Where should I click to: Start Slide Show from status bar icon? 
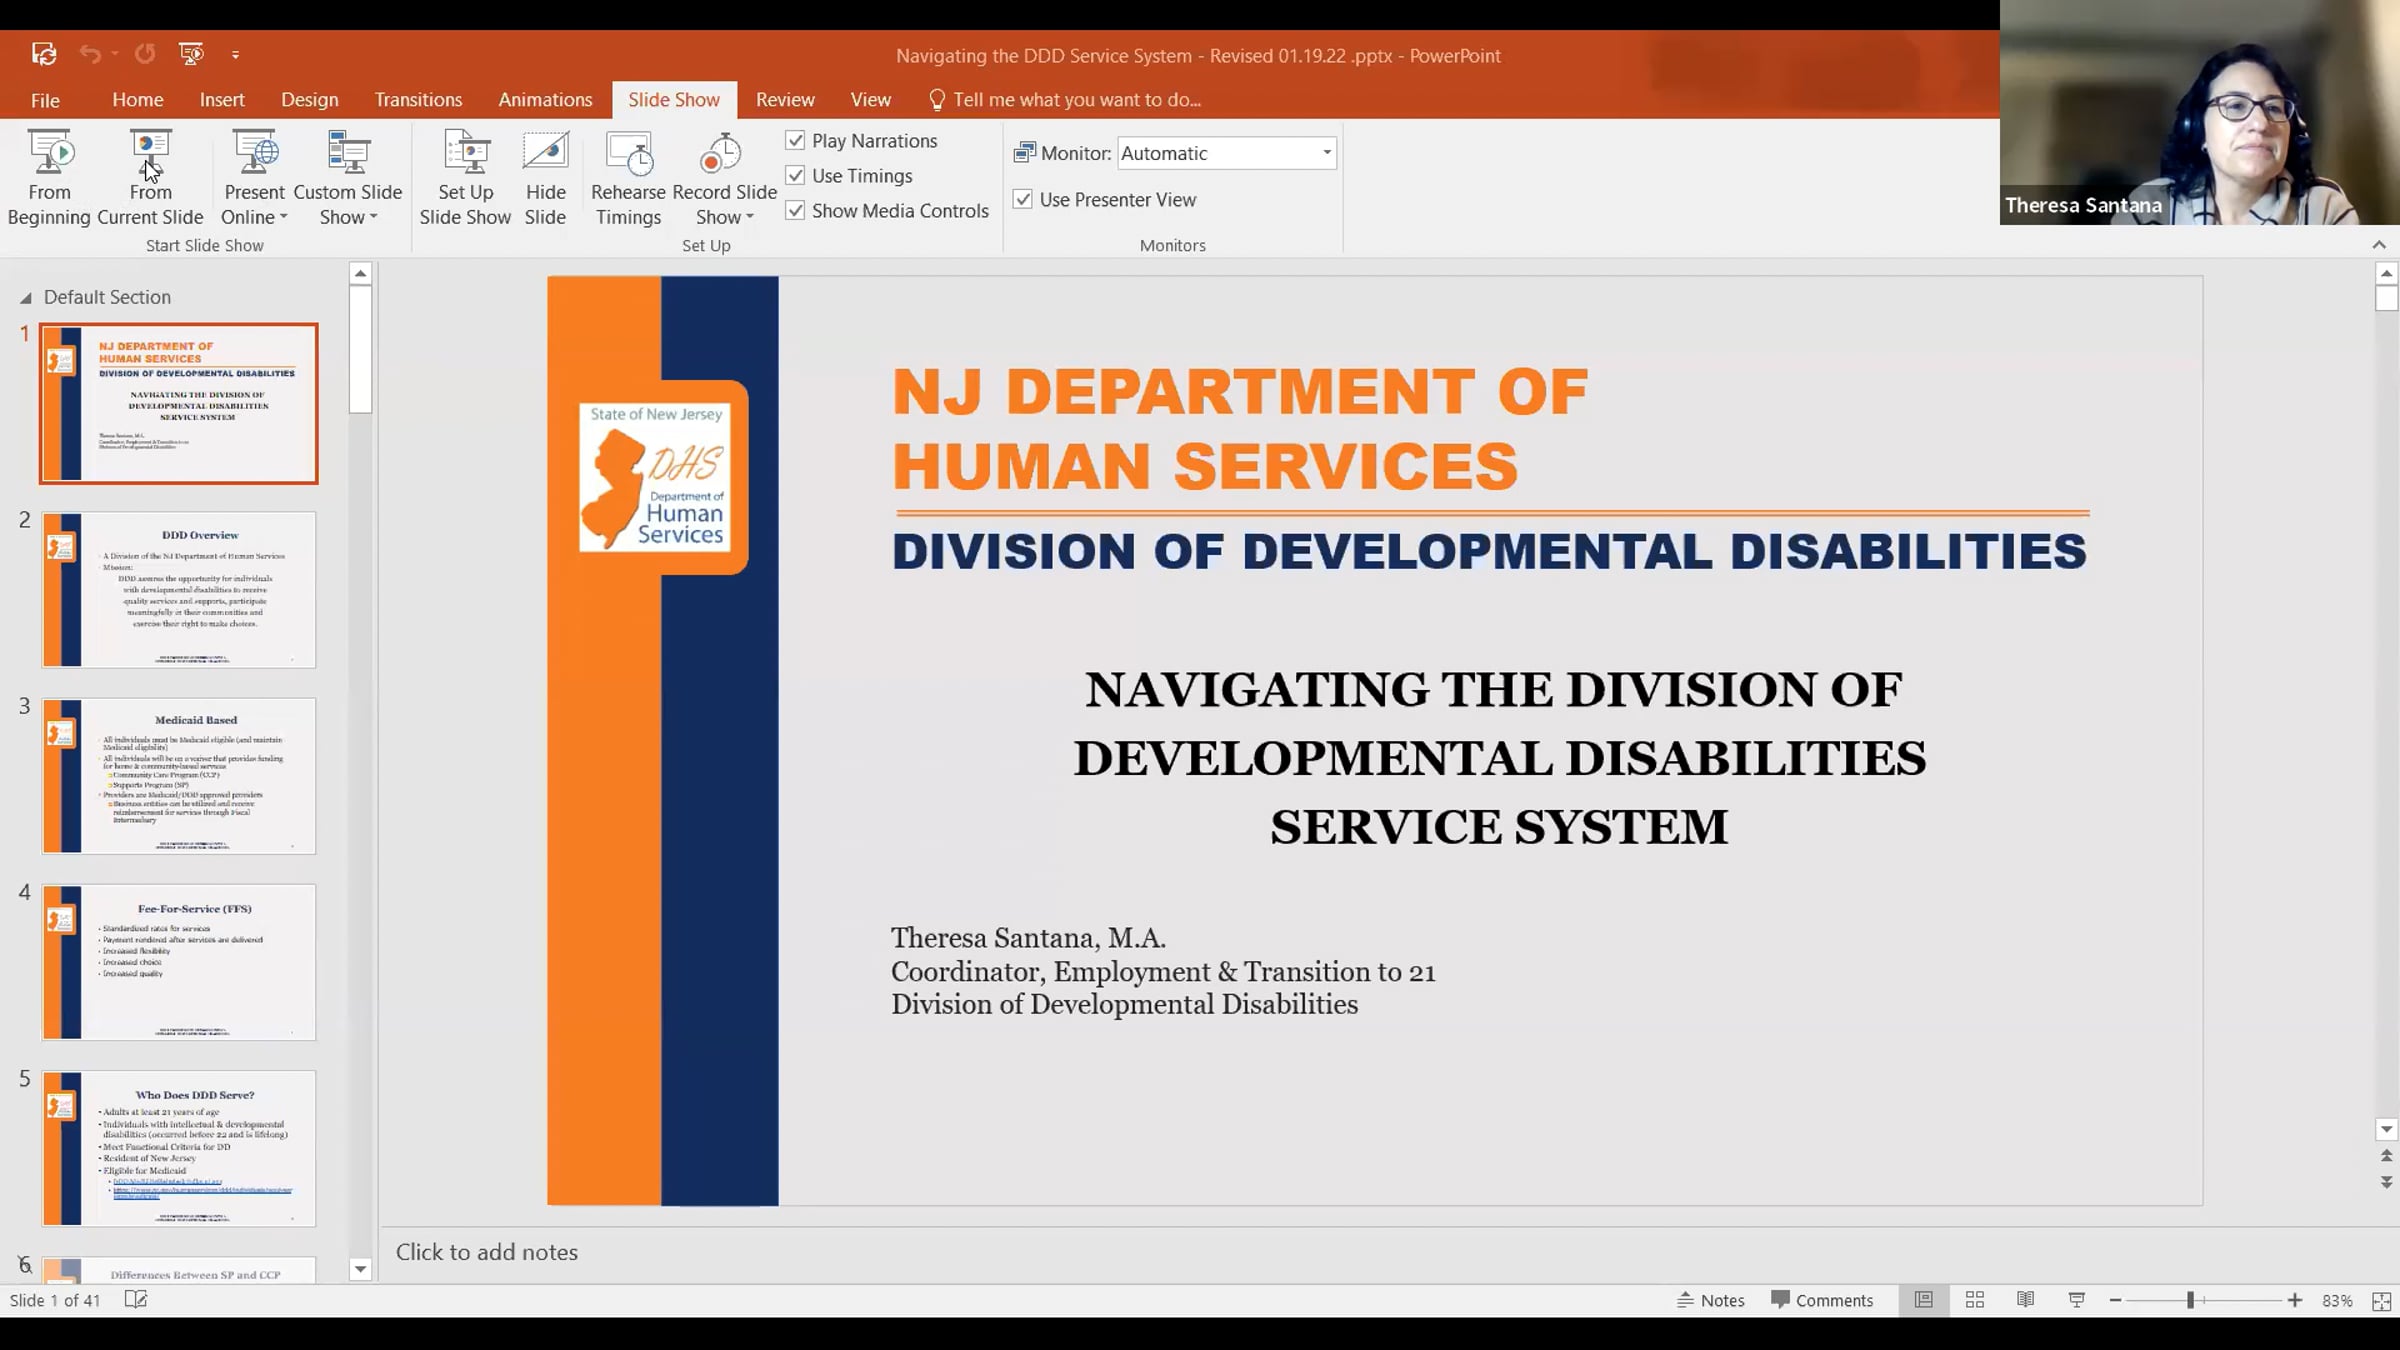(x=2077, y=1300)
